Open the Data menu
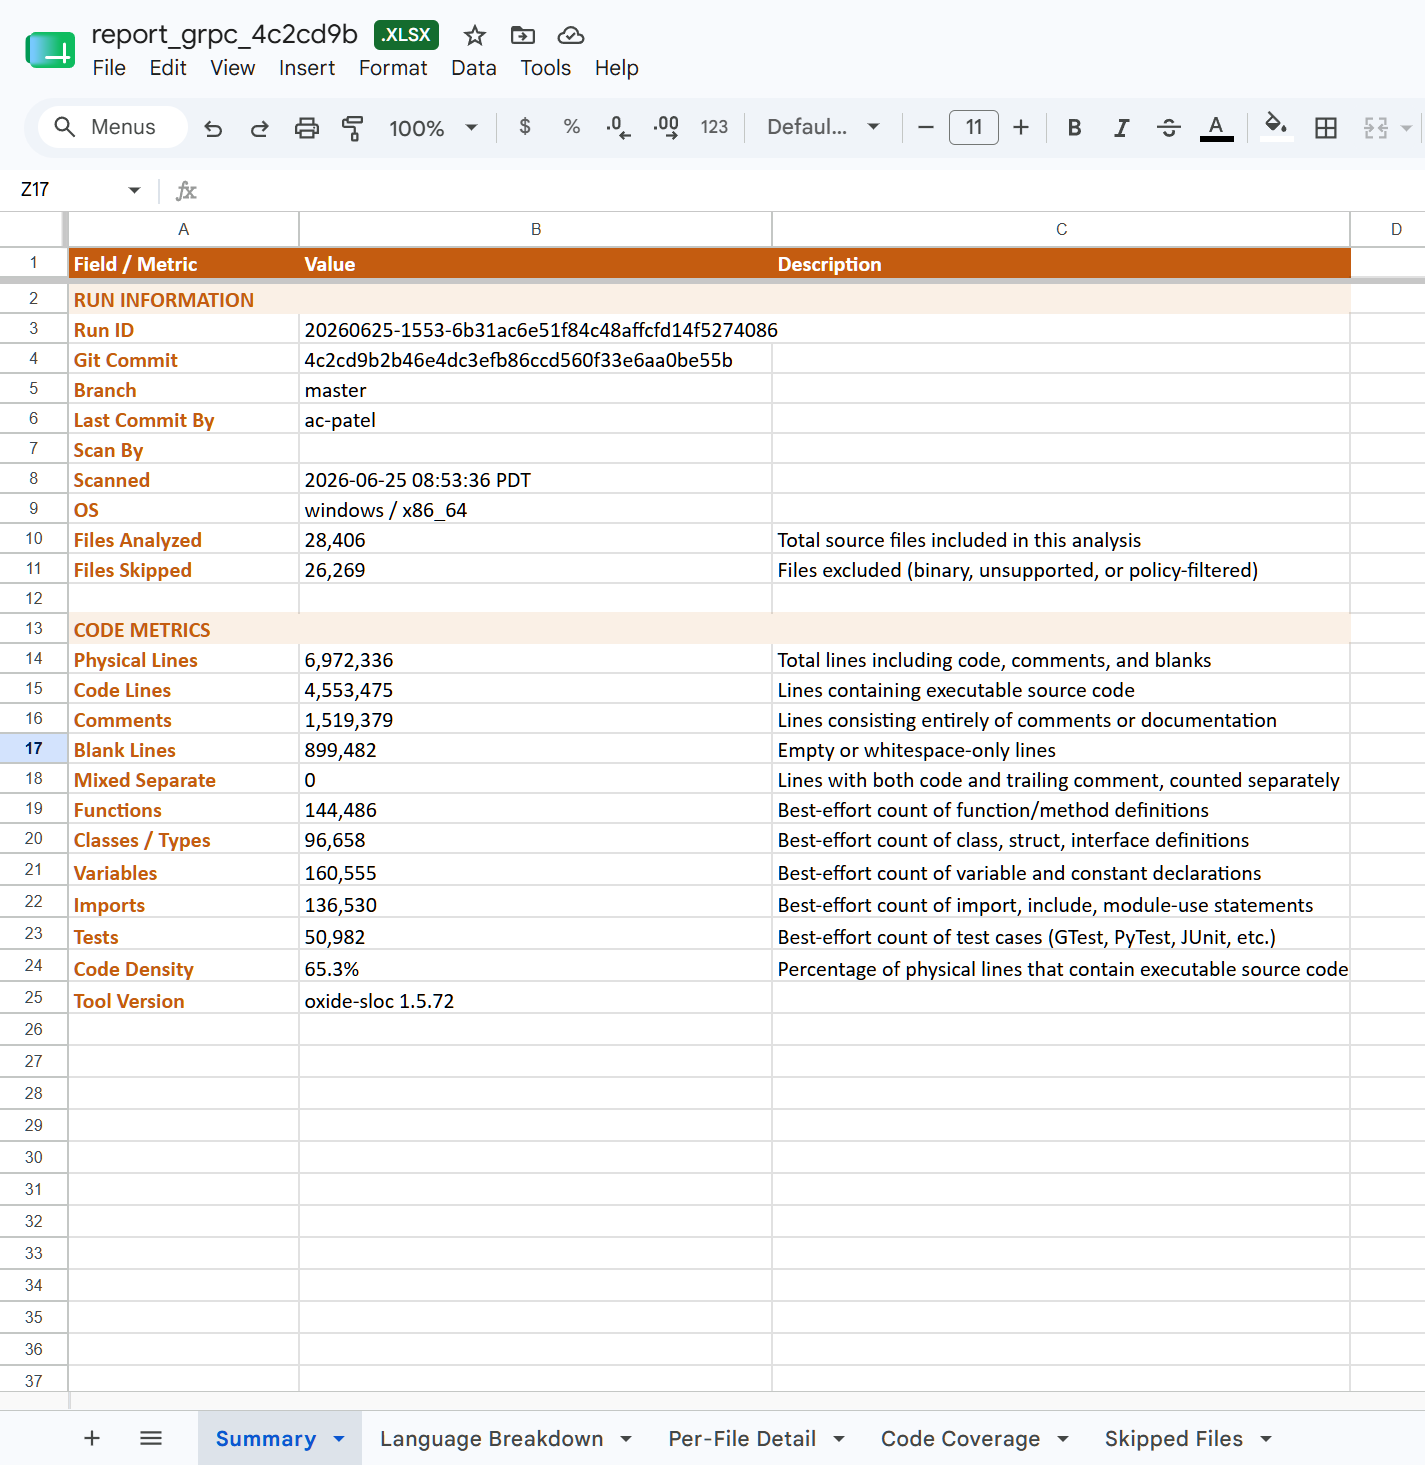Image resolution: width=1425 pixels, height=1466 pixels. click(474, 68)
